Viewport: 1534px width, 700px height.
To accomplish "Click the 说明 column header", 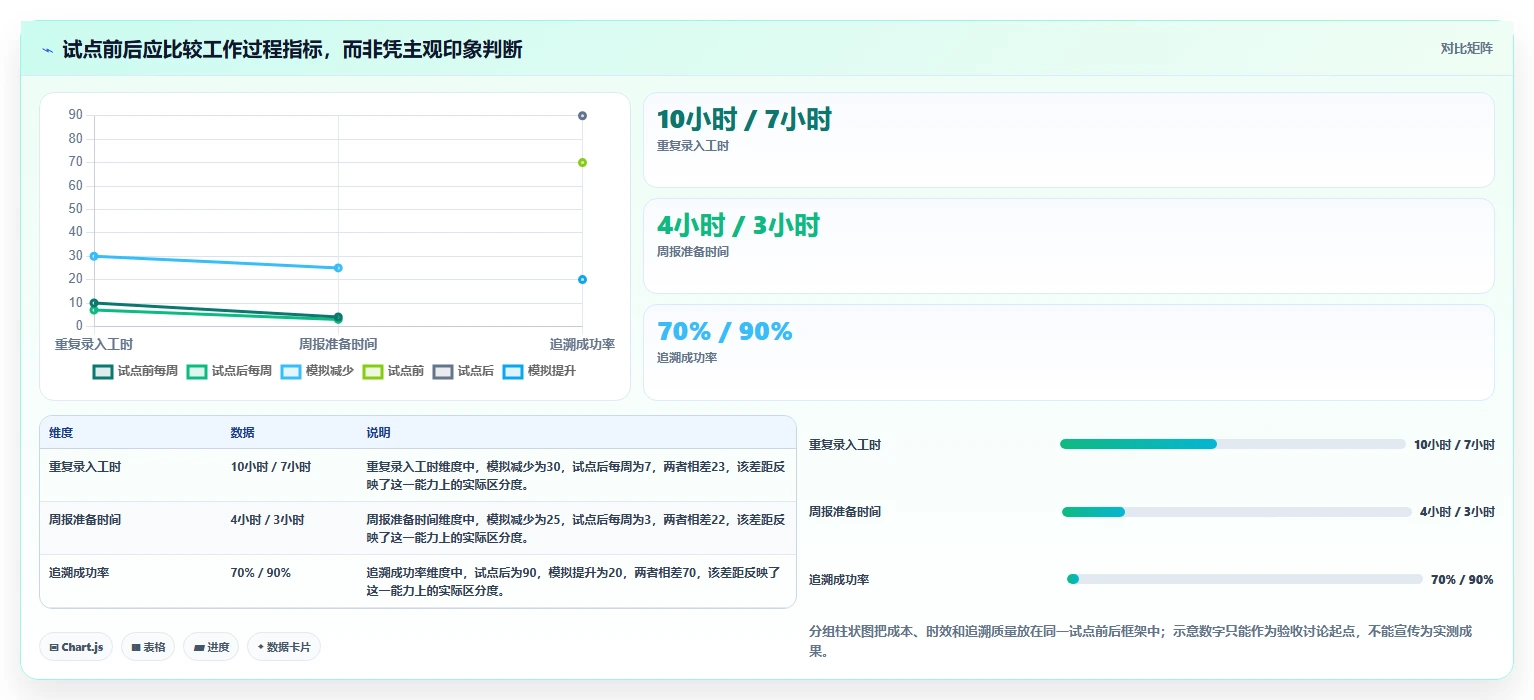I will (x=378, y=433).
